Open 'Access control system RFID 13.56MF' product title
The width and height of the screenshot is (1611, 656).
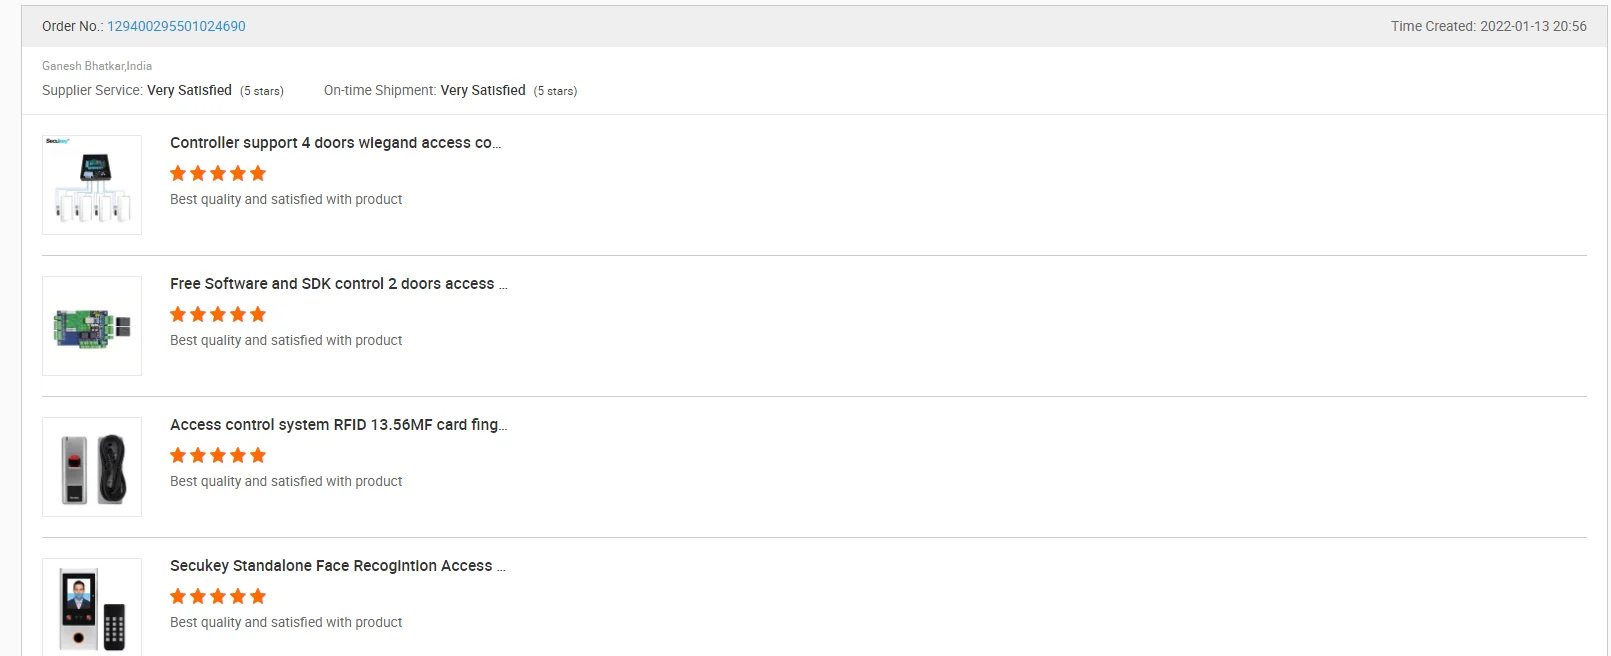[338, 425]
